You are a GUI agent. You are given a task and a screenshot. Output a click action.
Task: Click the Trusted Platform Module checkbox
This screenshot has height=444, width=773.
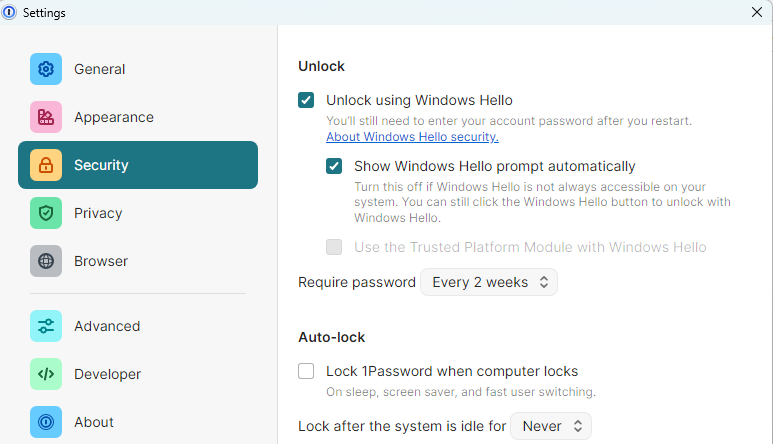click(334, 247)
